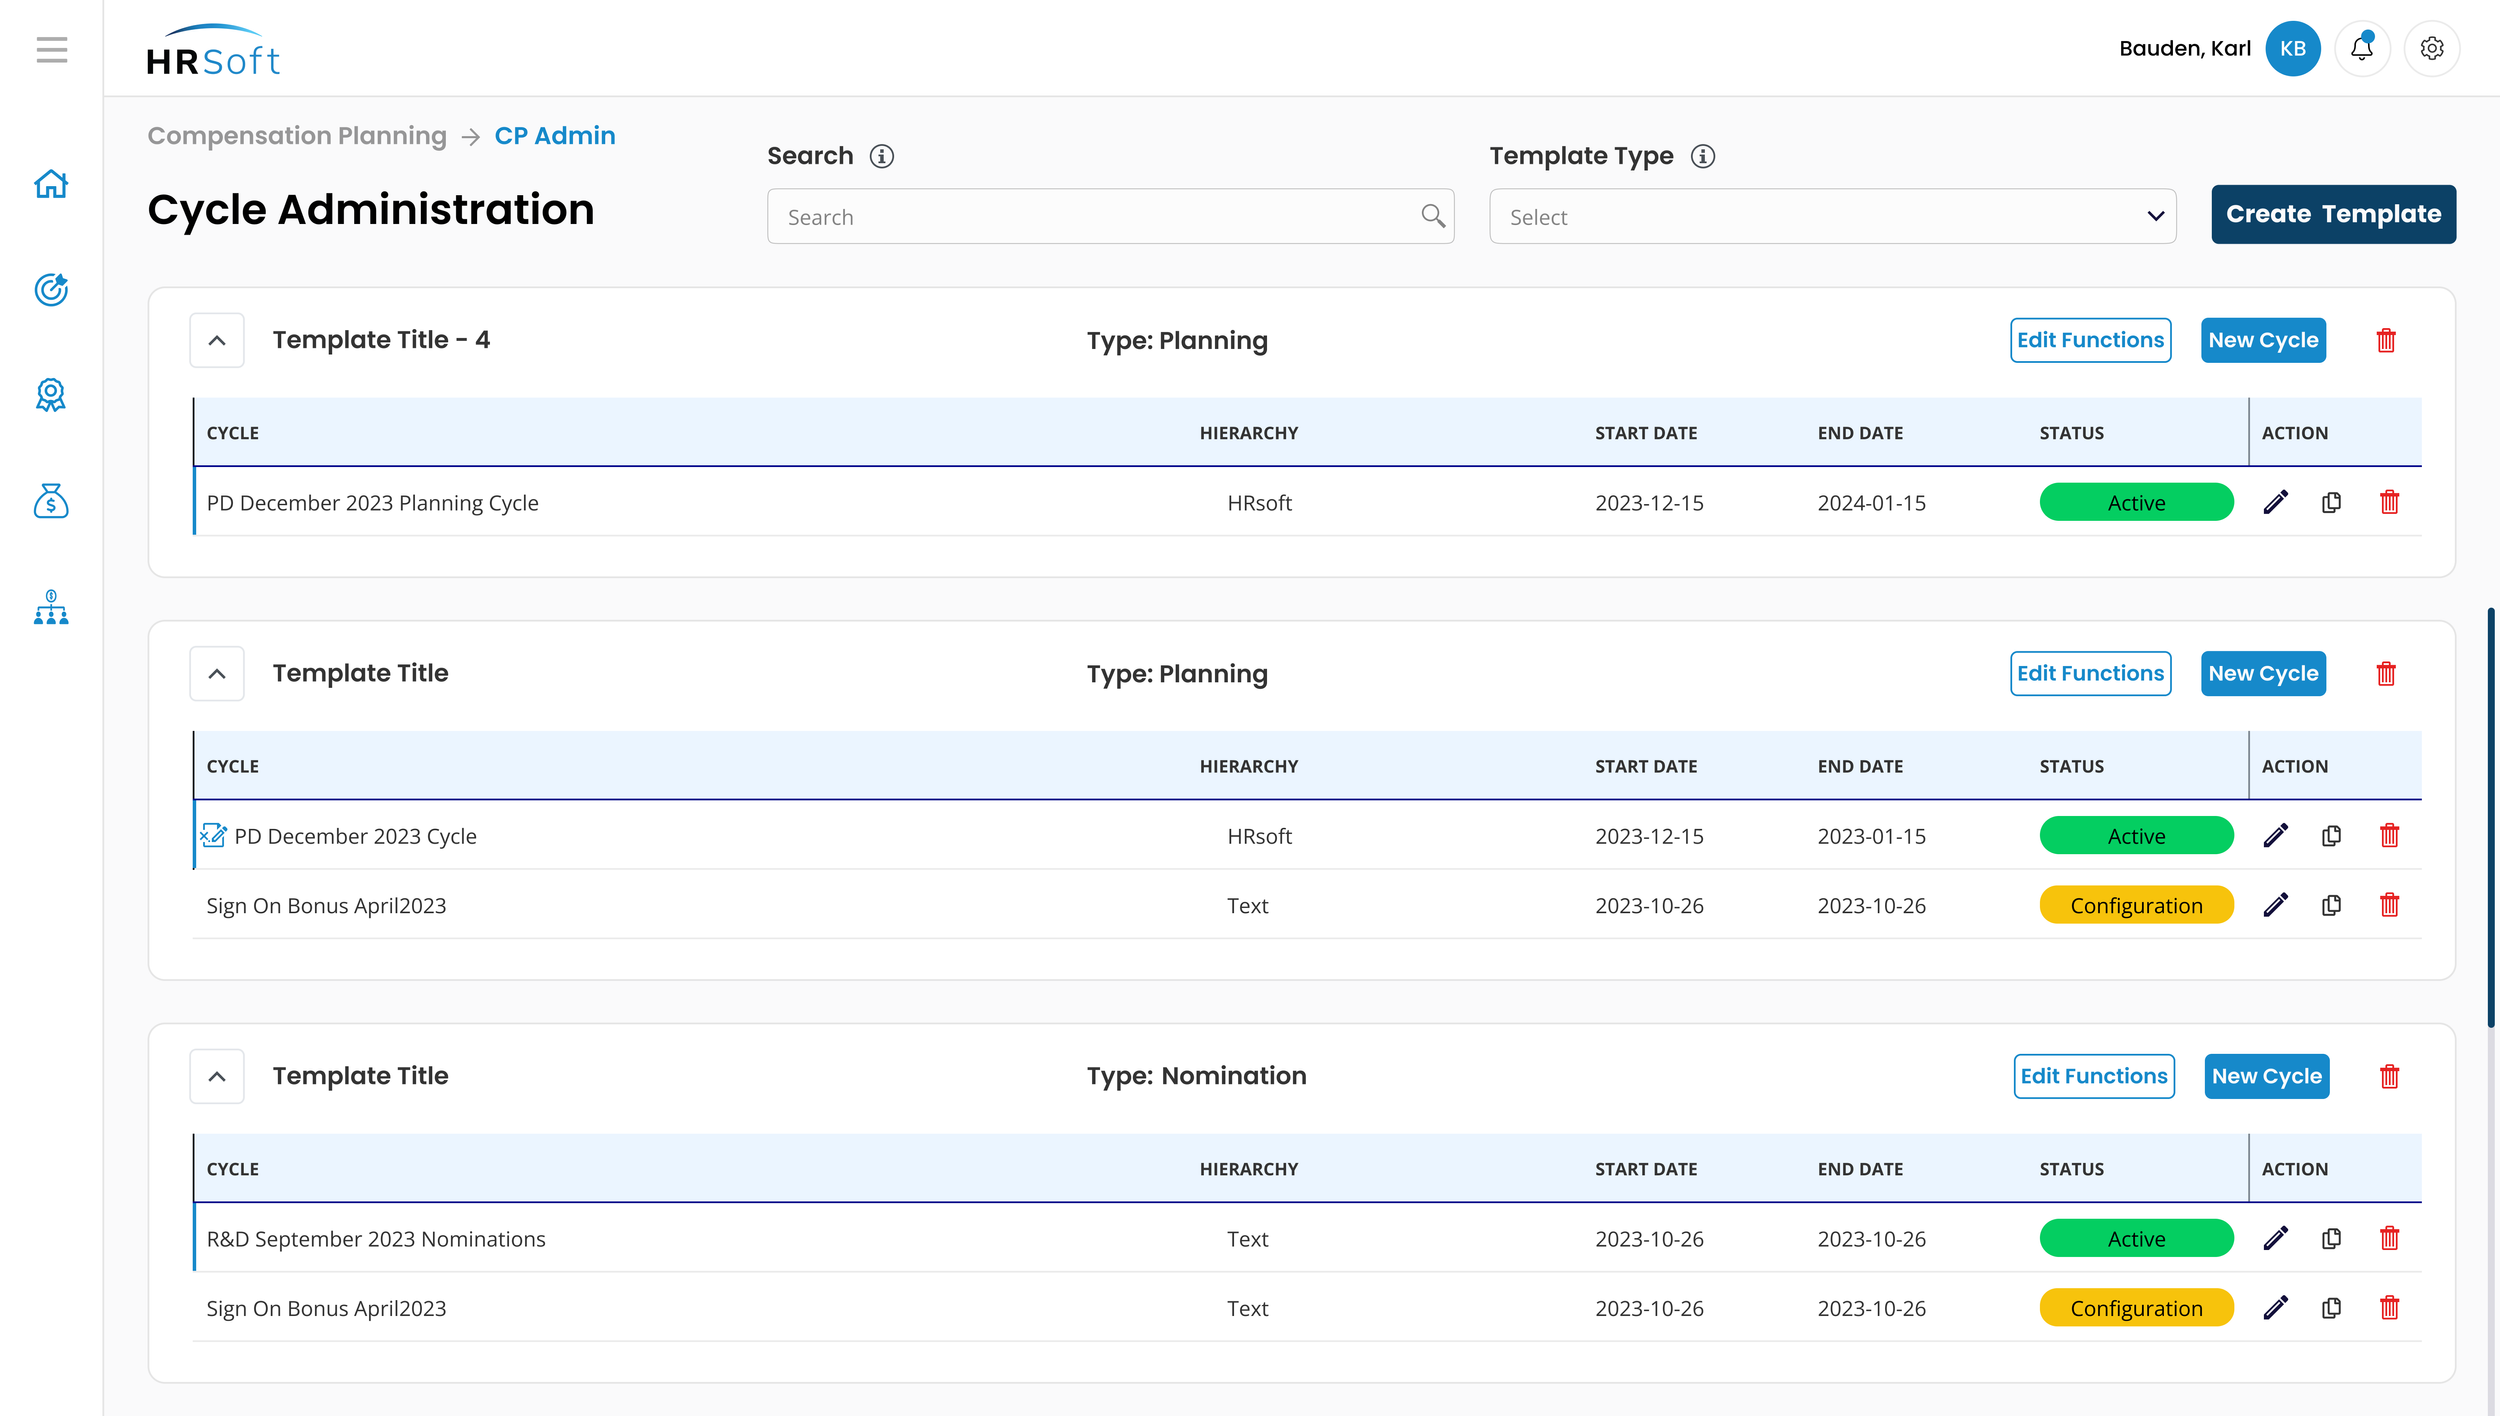
Task: Open the hamburger navigation menu
Action: (x=51, y=49)
